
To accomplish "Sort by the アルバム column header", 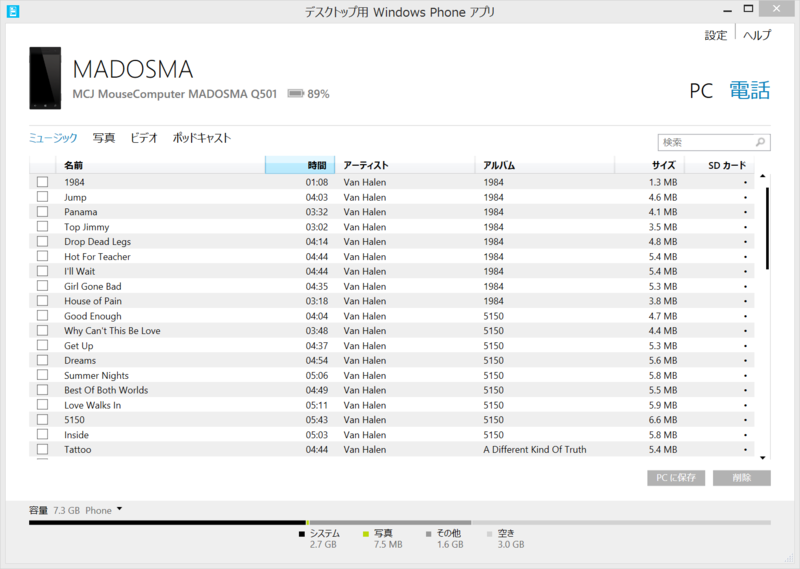I will pos(544,165).
